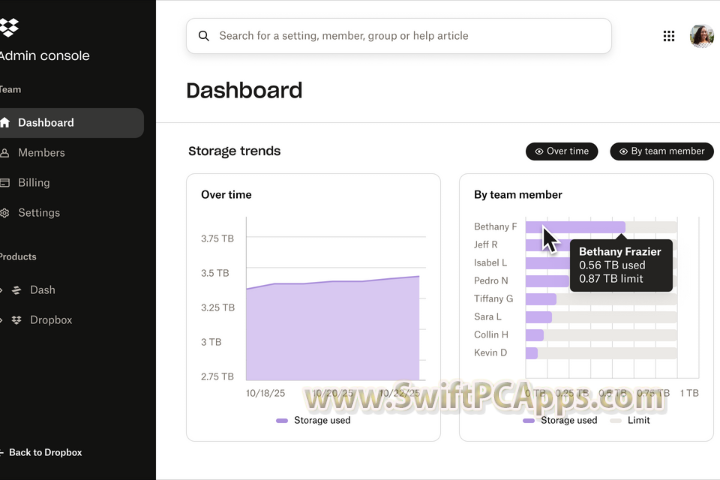Click the Isabel L member label
This screenshot has height=480, width=720.
point(490,263)
